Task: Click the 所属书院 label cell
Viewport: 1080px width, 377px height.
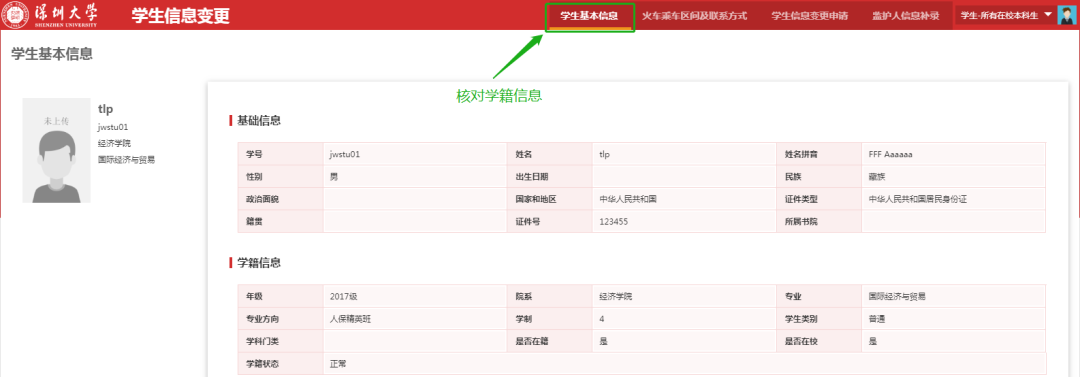Action: tap(819, 222)
